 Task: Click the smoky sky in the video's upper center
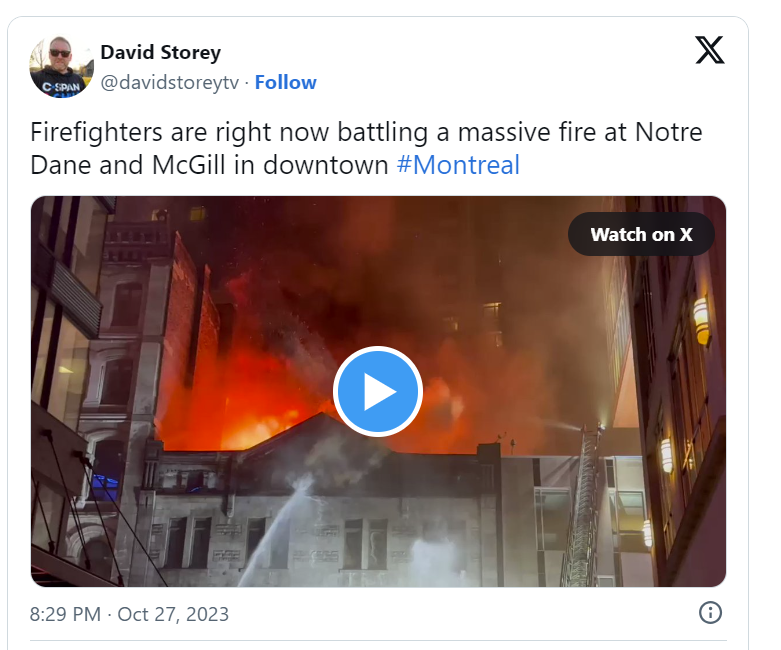pyautogui.click(x=379, y=249)
